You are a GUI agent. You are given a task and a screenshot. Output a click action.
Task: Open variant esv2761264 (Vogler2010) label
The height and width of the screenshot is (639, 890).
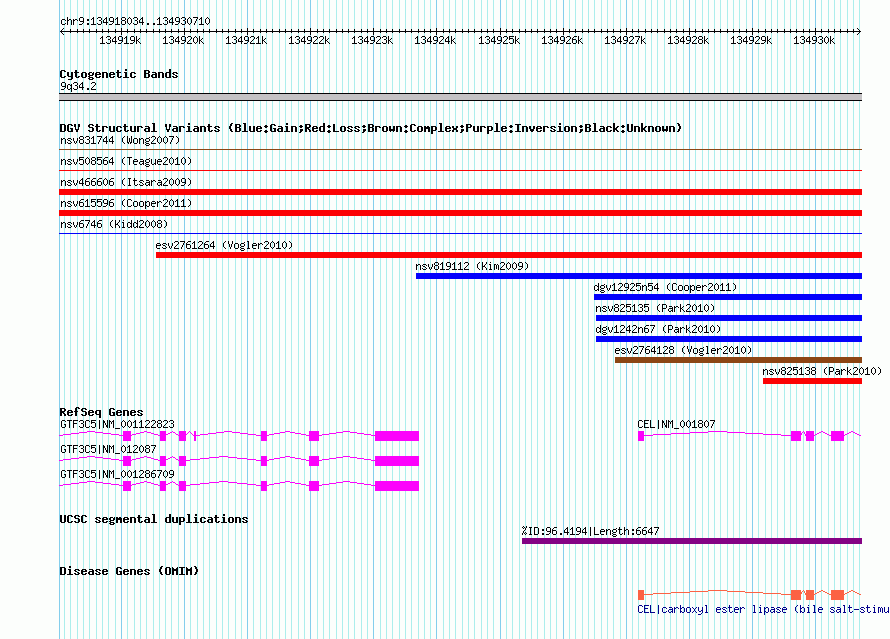[x=224, y=245]
